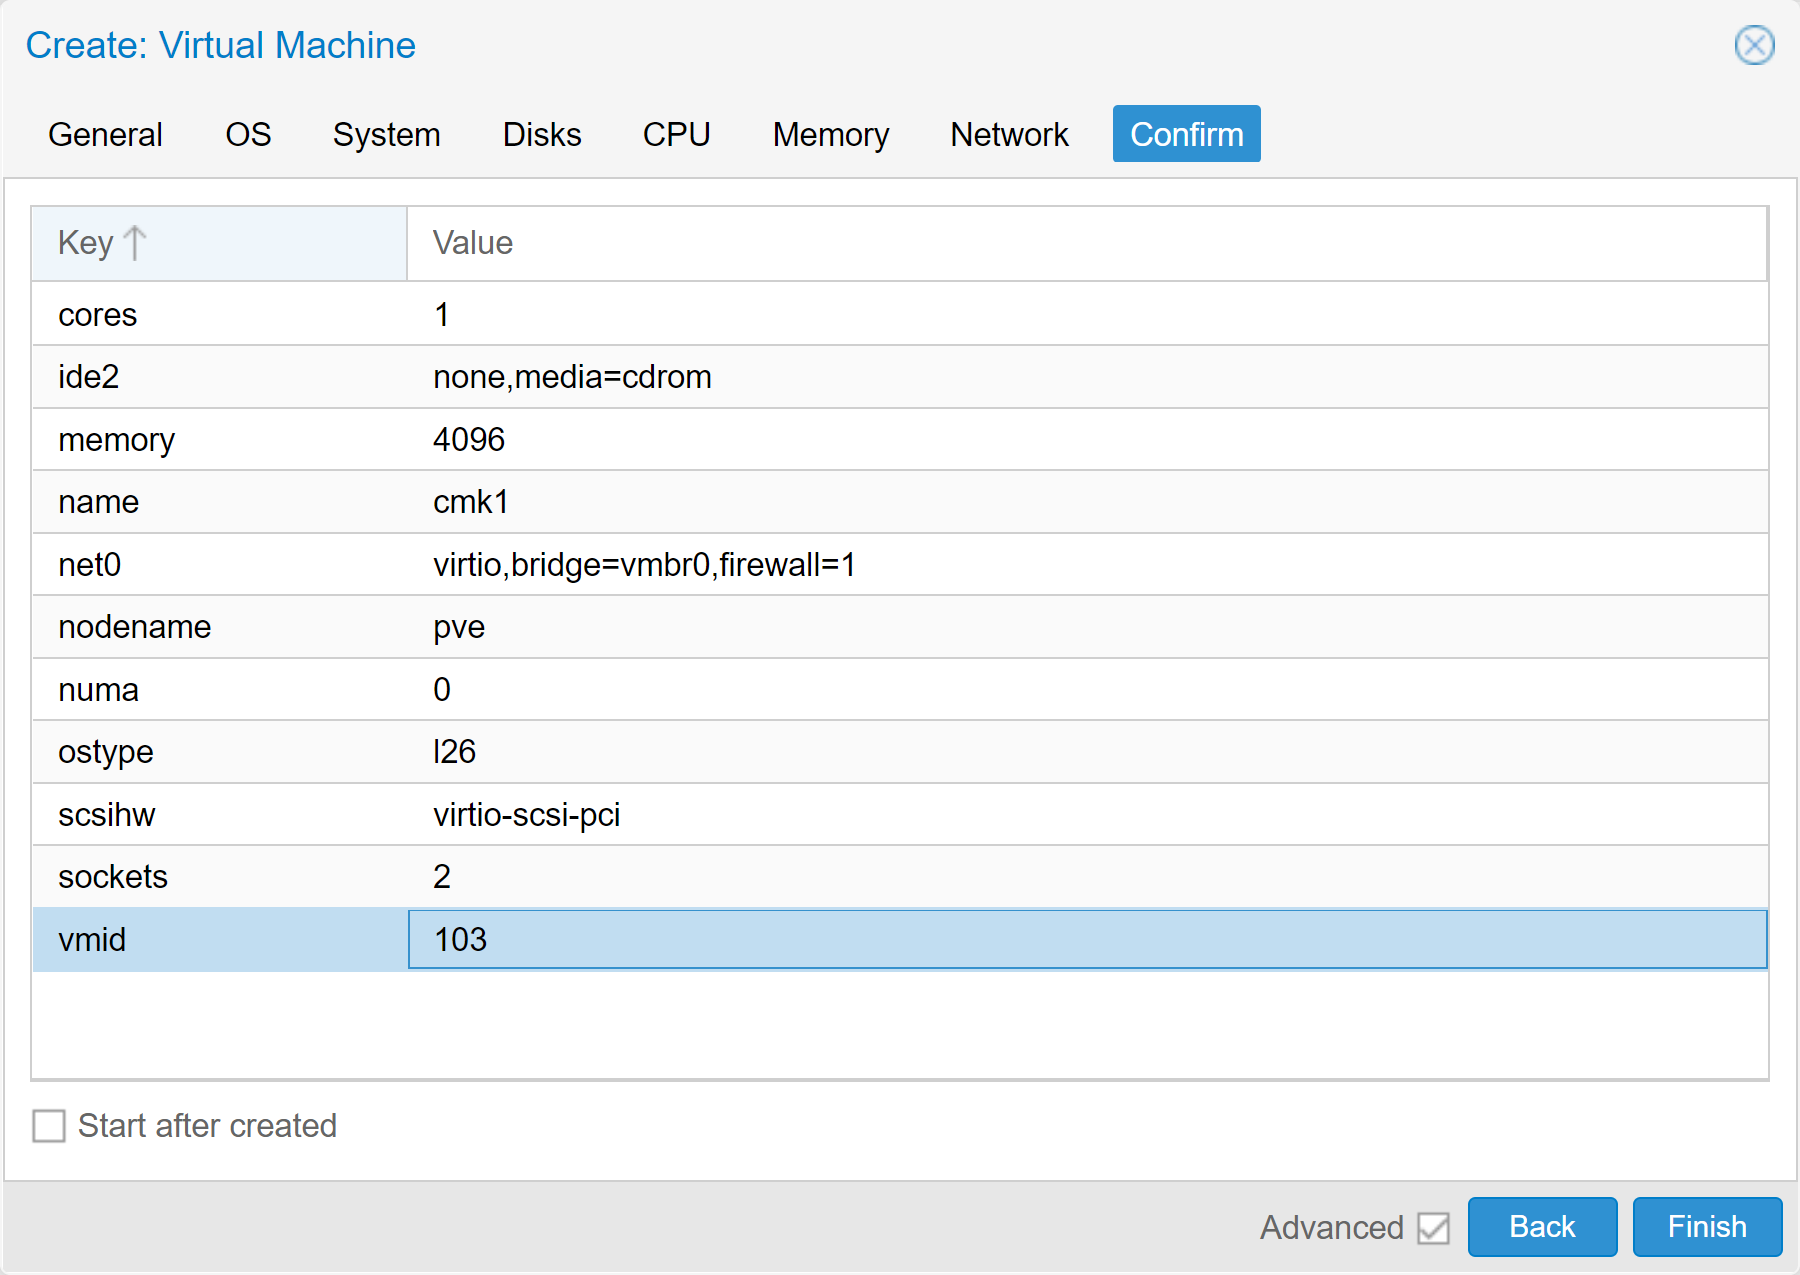
Task: Open the System tab
Action: 387,134
